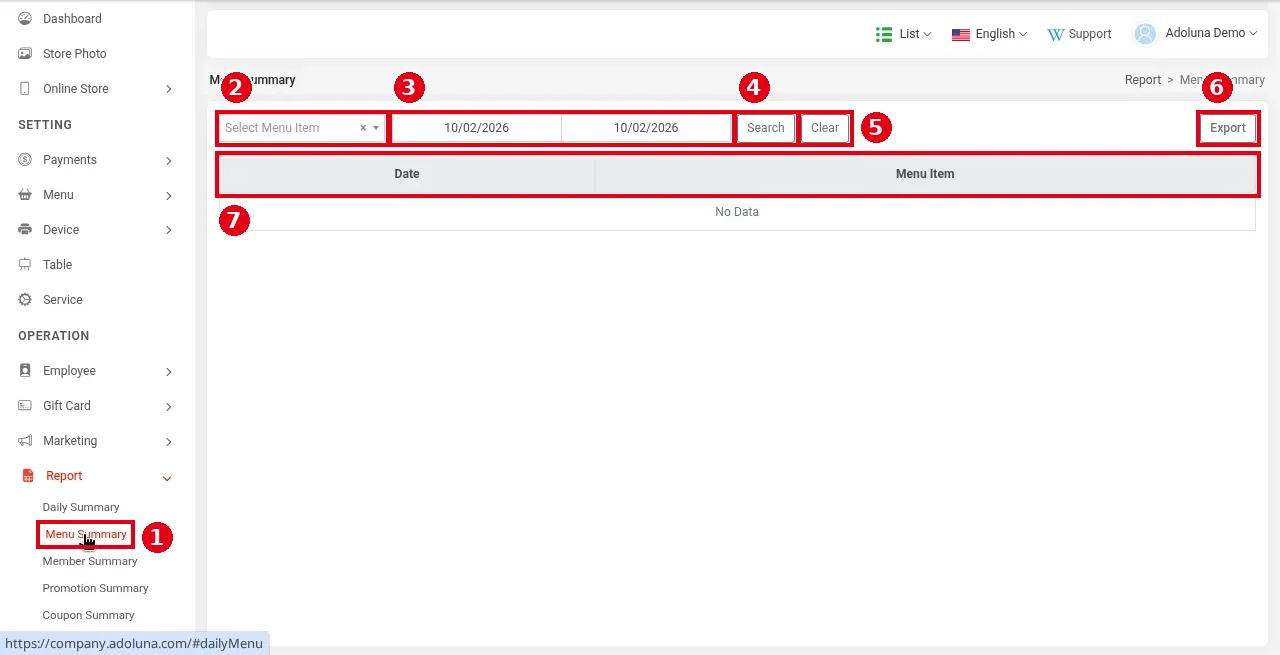
Task: Open Coupon Summary report
Action: click(88, 615)
